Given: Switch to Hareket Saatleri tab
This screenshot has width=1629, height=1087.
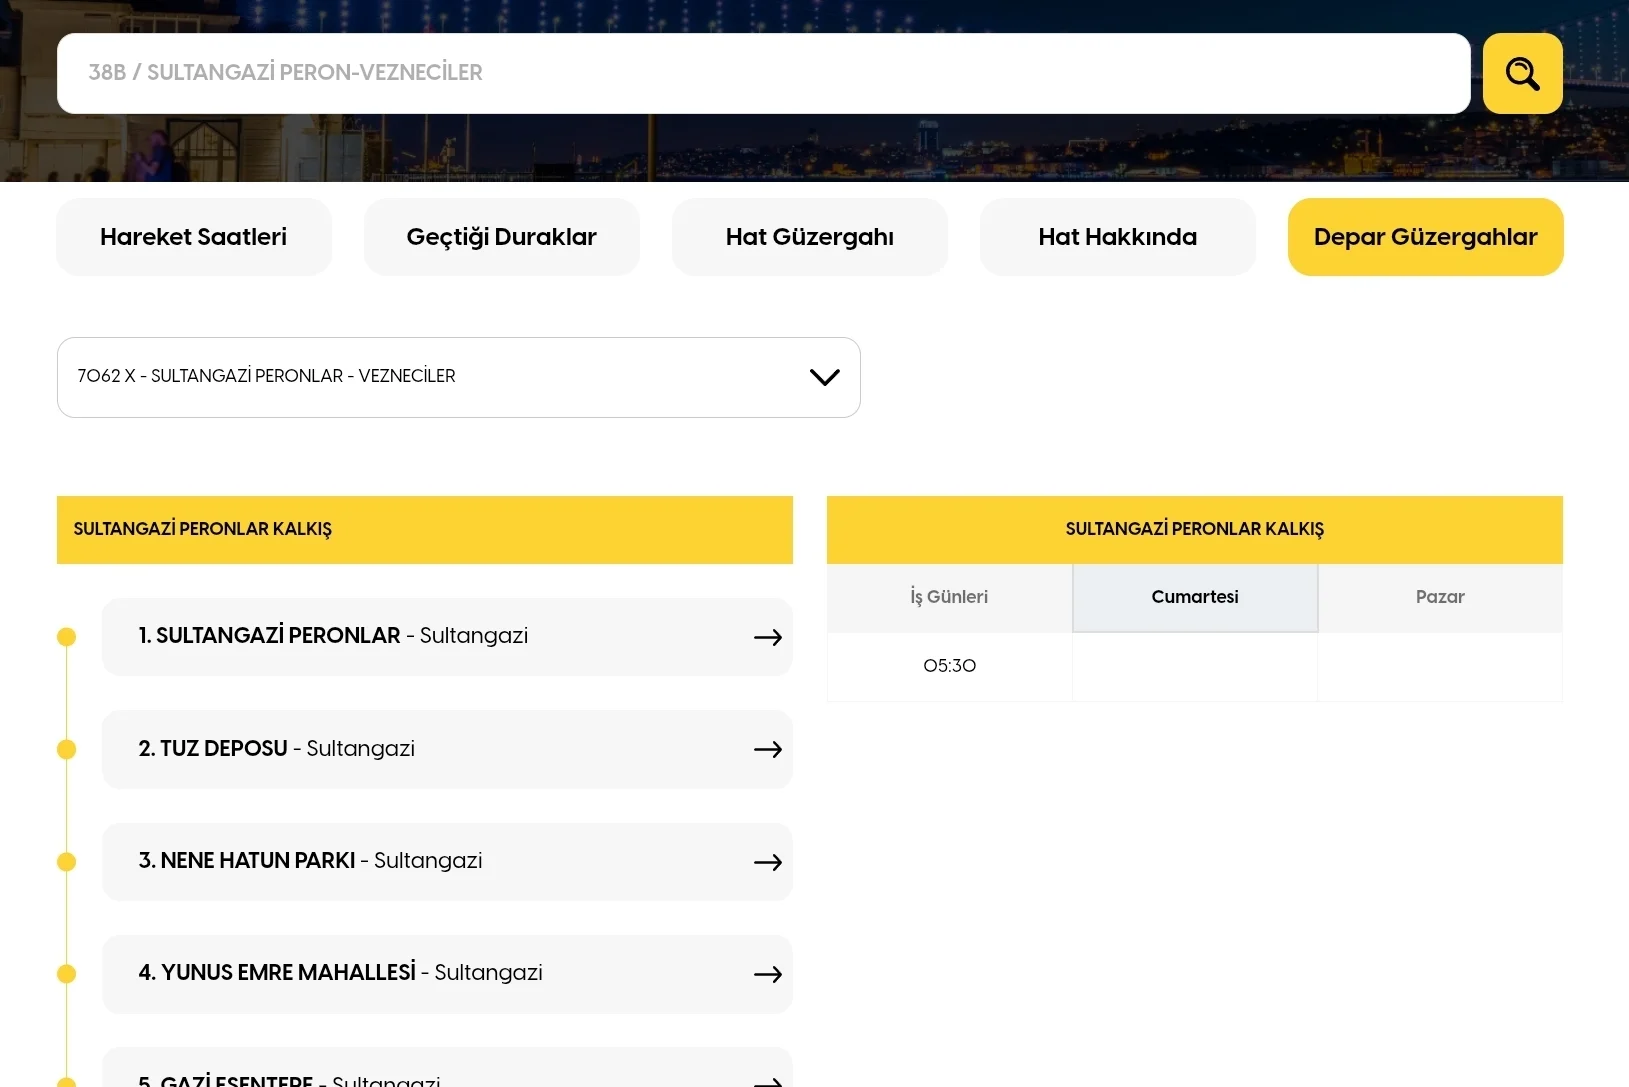Looking at the screenshot, I should (x=193, y=237).
